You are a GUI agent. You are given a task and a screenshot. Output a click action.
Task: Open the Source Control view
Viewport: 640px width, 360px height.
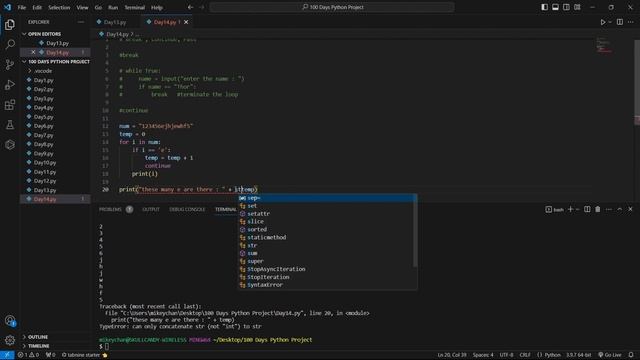10,64
